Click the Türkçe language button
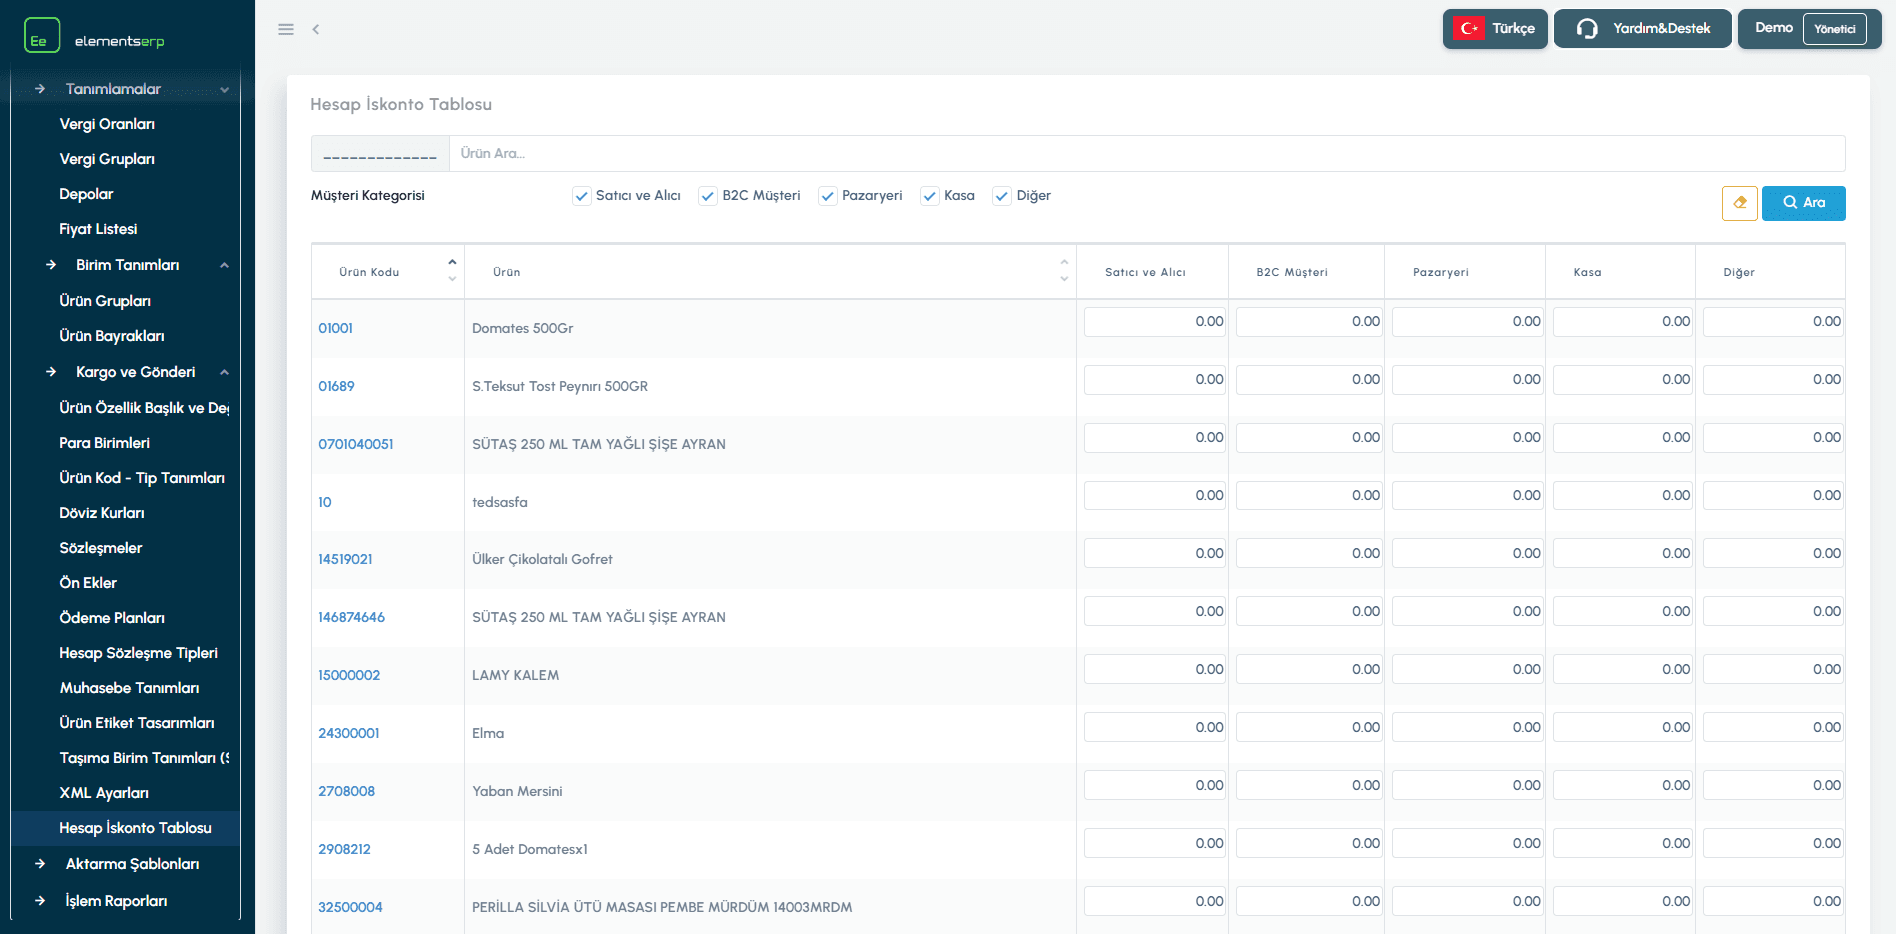The height and width of the screenshot is (934, 1896). [x=1495, y=28]
